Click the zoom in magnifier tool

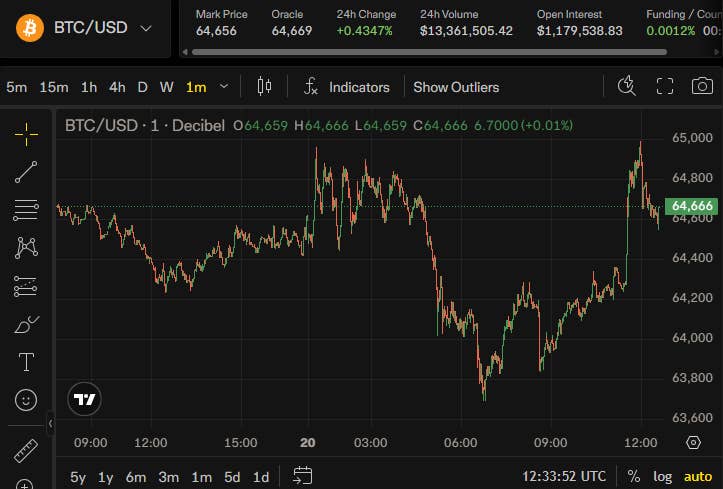point(25,484)
